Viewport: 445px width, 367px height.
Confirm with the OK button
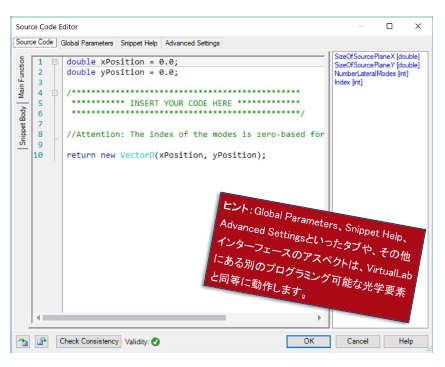pos(309,341)
